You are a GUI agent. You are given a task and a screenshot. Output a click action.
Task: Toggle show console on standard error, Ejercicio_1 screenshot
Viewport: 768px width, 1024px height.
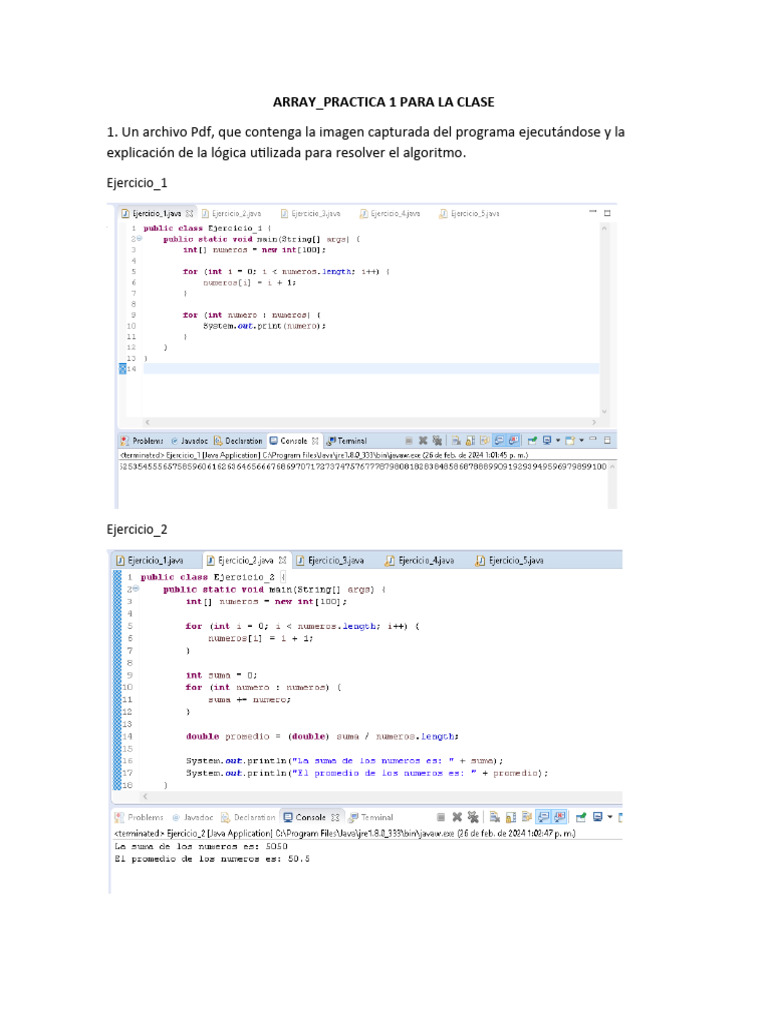(514, 441)
